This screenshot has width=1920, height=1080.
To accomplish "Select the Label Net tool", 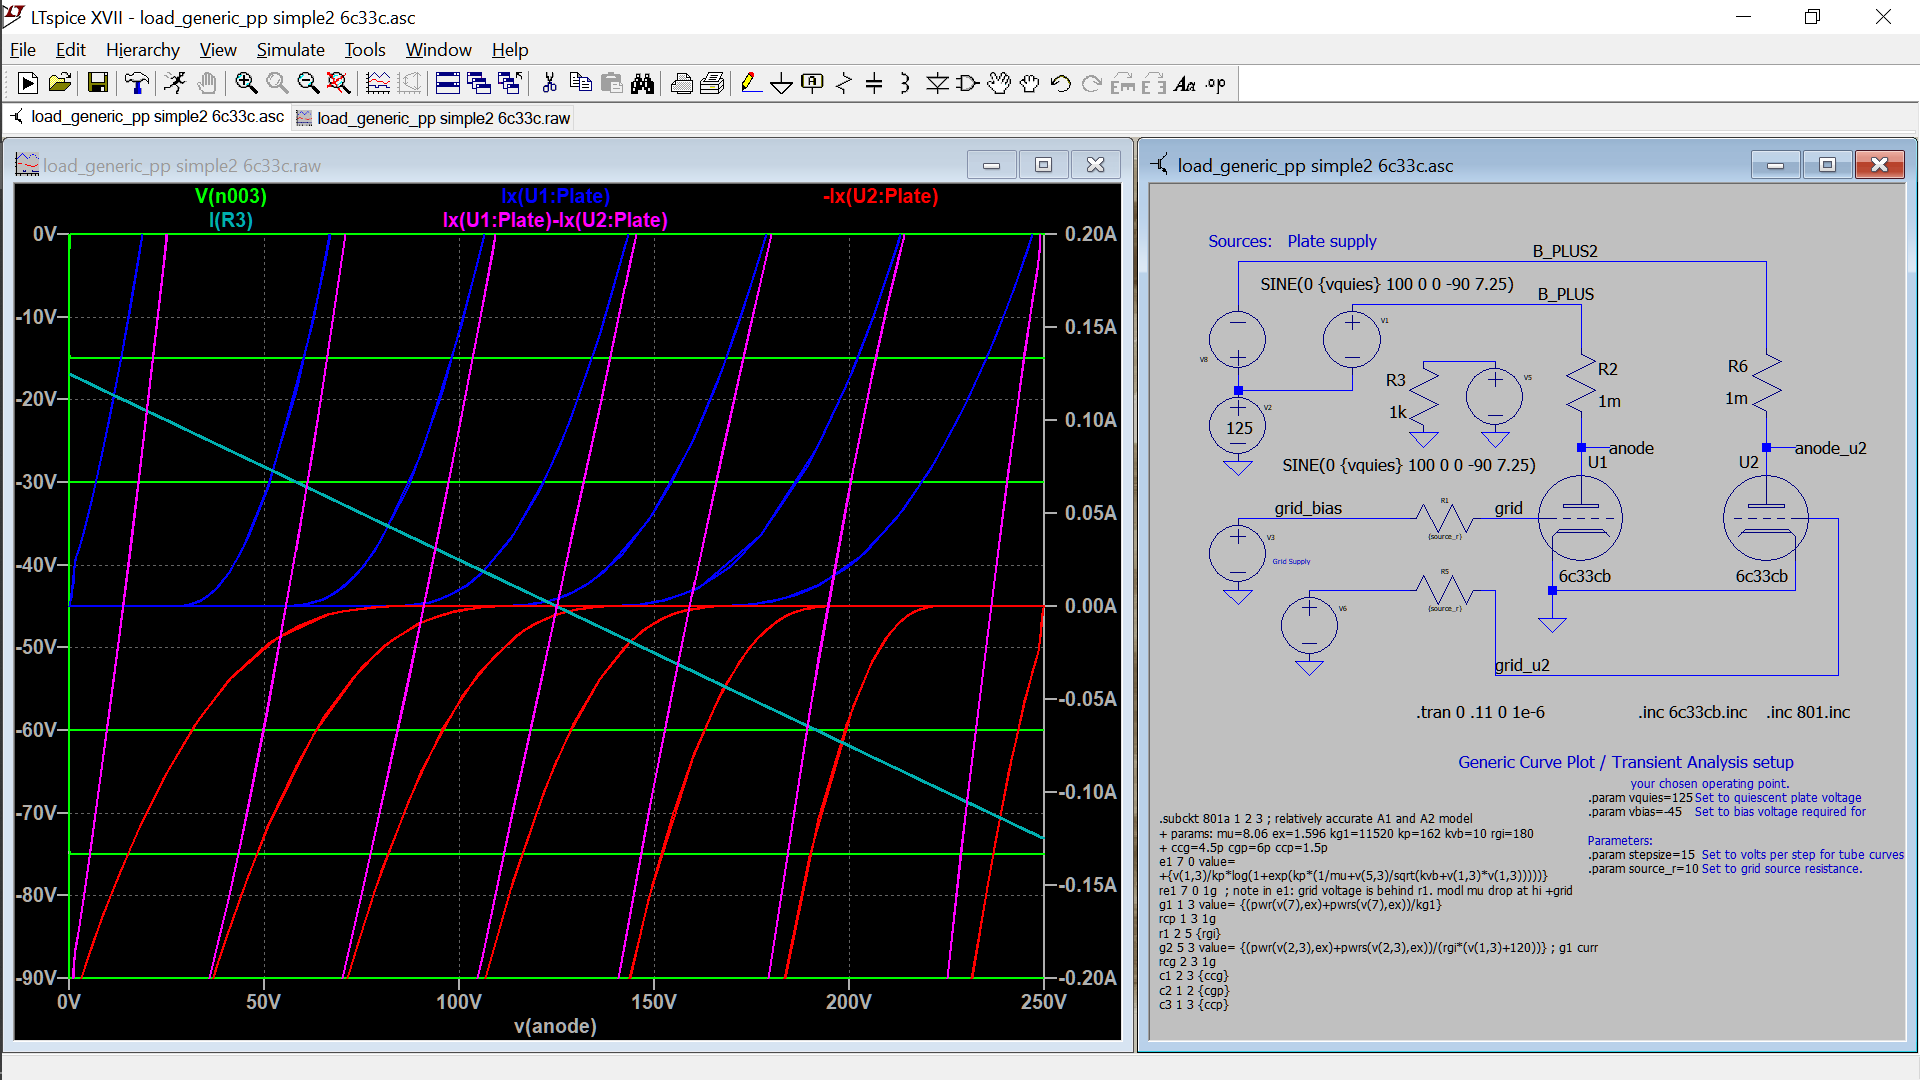I will pos(813,84).
